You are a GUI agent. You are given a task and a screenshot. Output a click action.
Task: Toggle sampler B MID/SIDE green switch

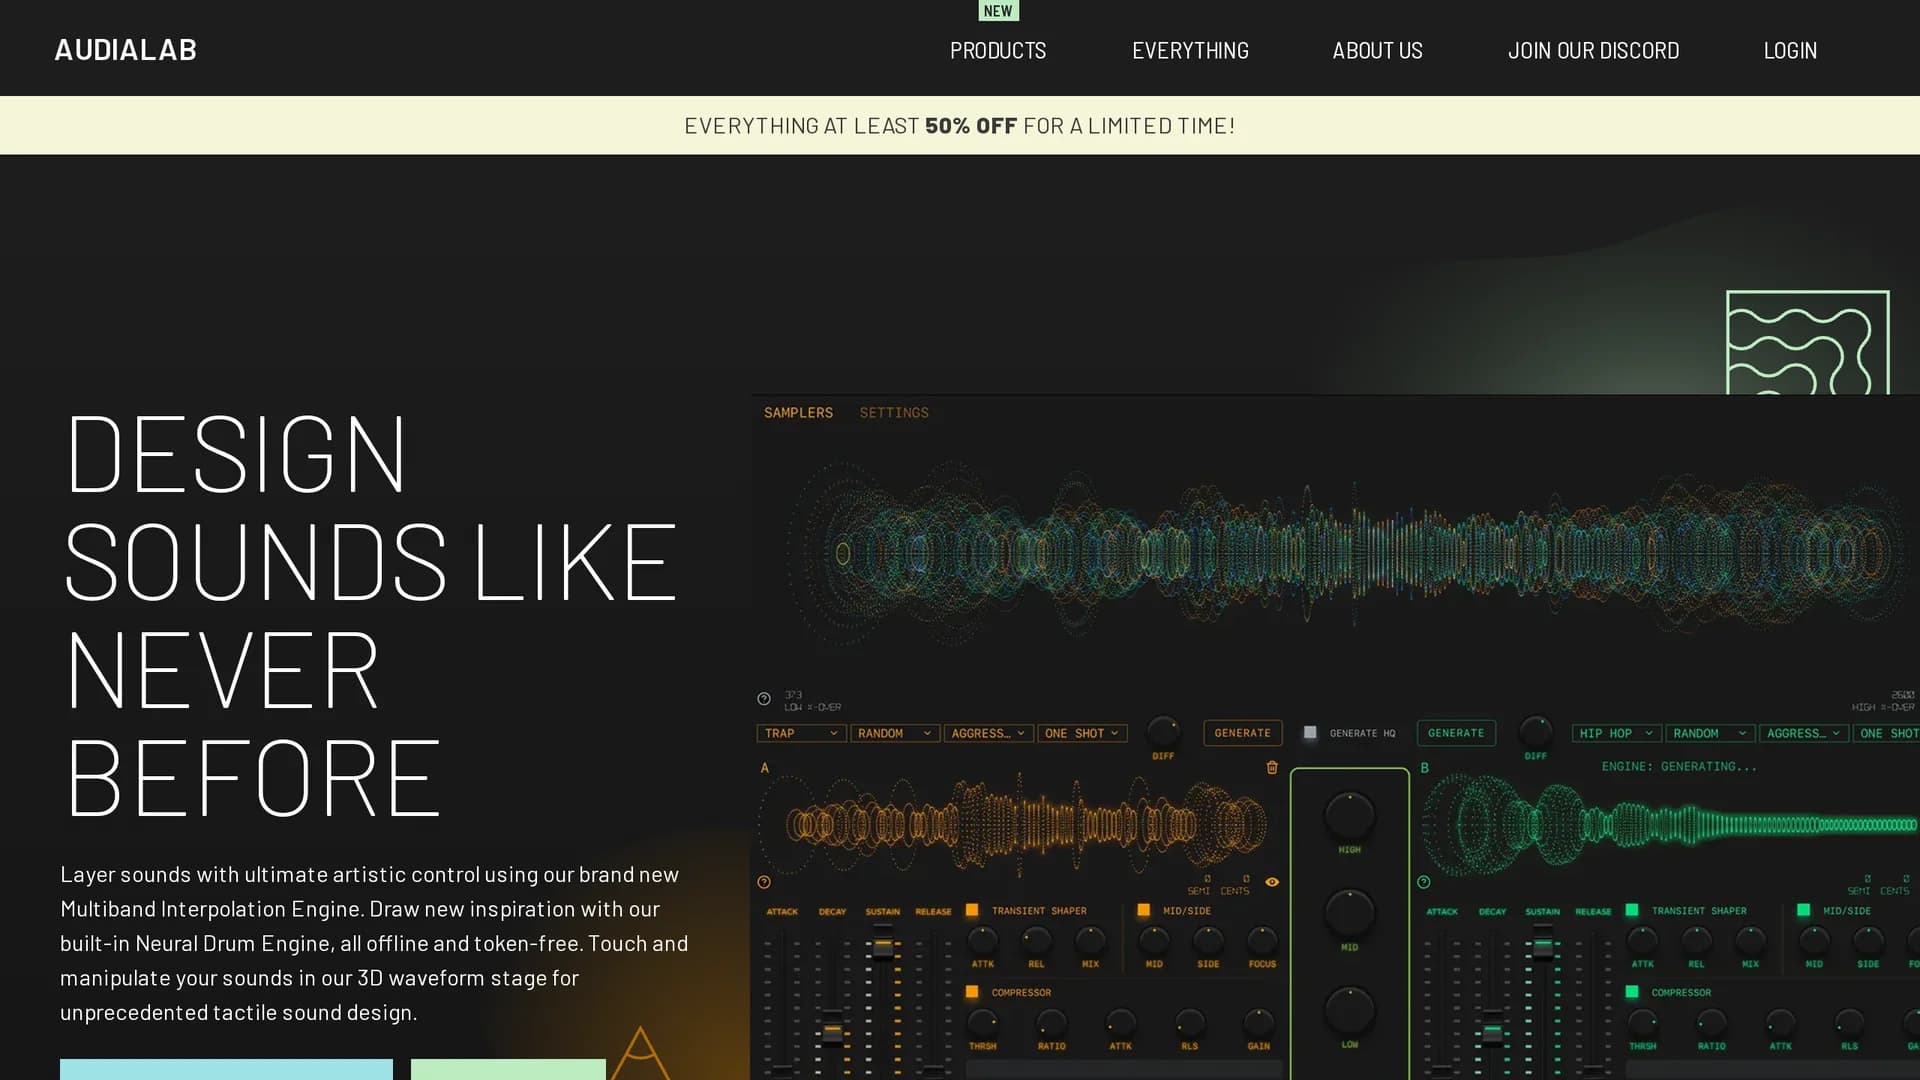(x=1804, y=910)
